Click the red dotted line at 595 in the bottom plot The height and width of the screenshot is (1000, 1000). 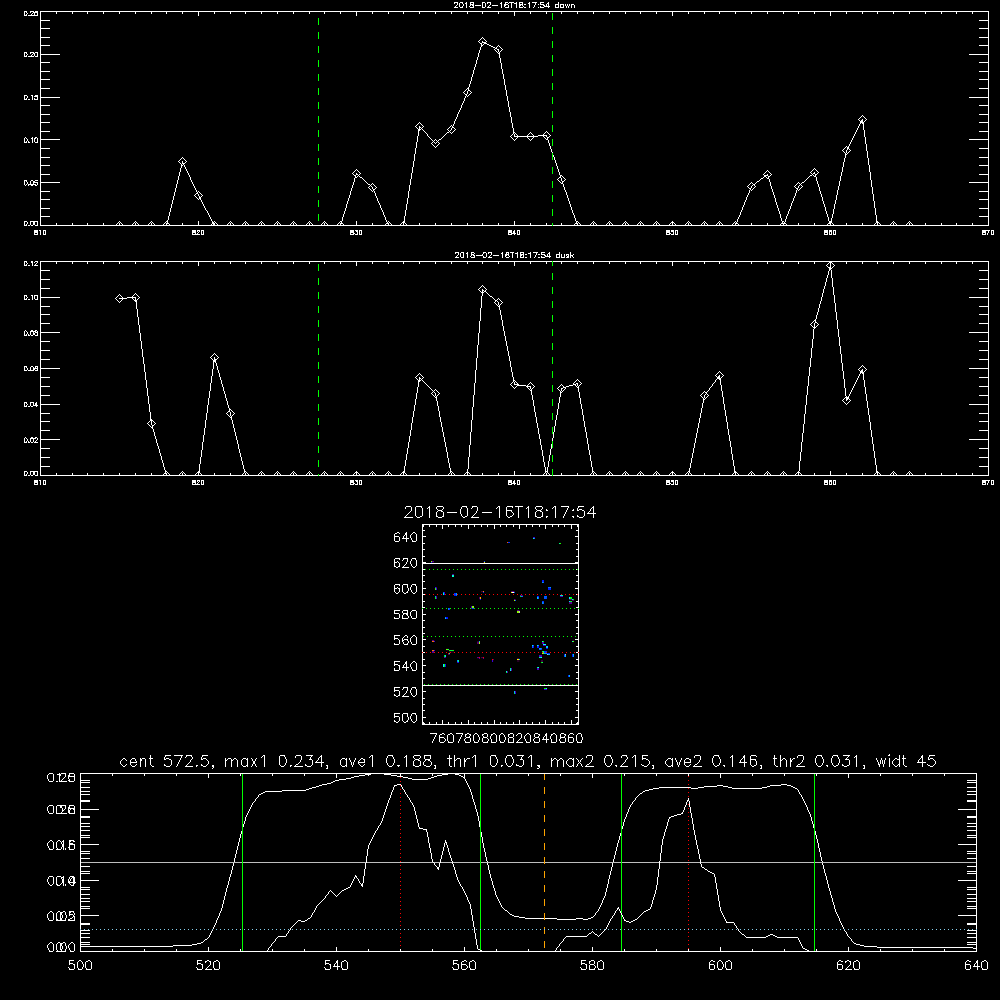[689, 862]
